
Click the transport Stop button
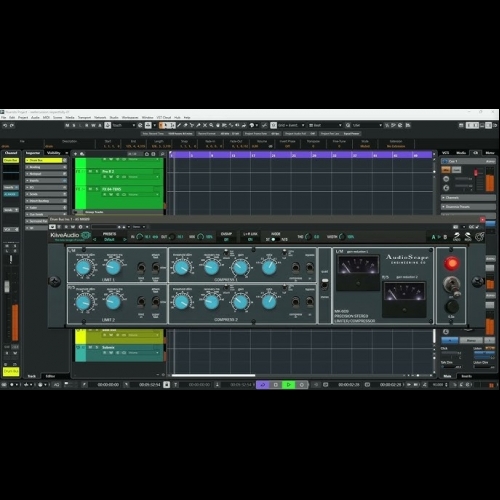point(276,385)
